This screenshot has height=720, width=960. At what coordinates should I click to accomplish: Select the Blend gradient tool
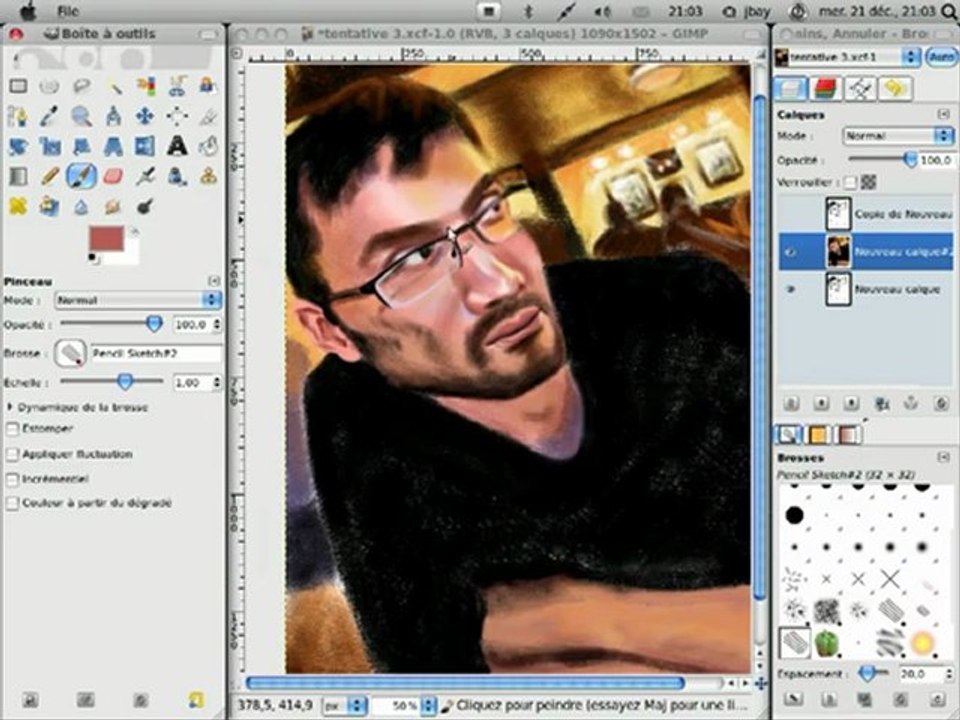click(x=18, y=177)
